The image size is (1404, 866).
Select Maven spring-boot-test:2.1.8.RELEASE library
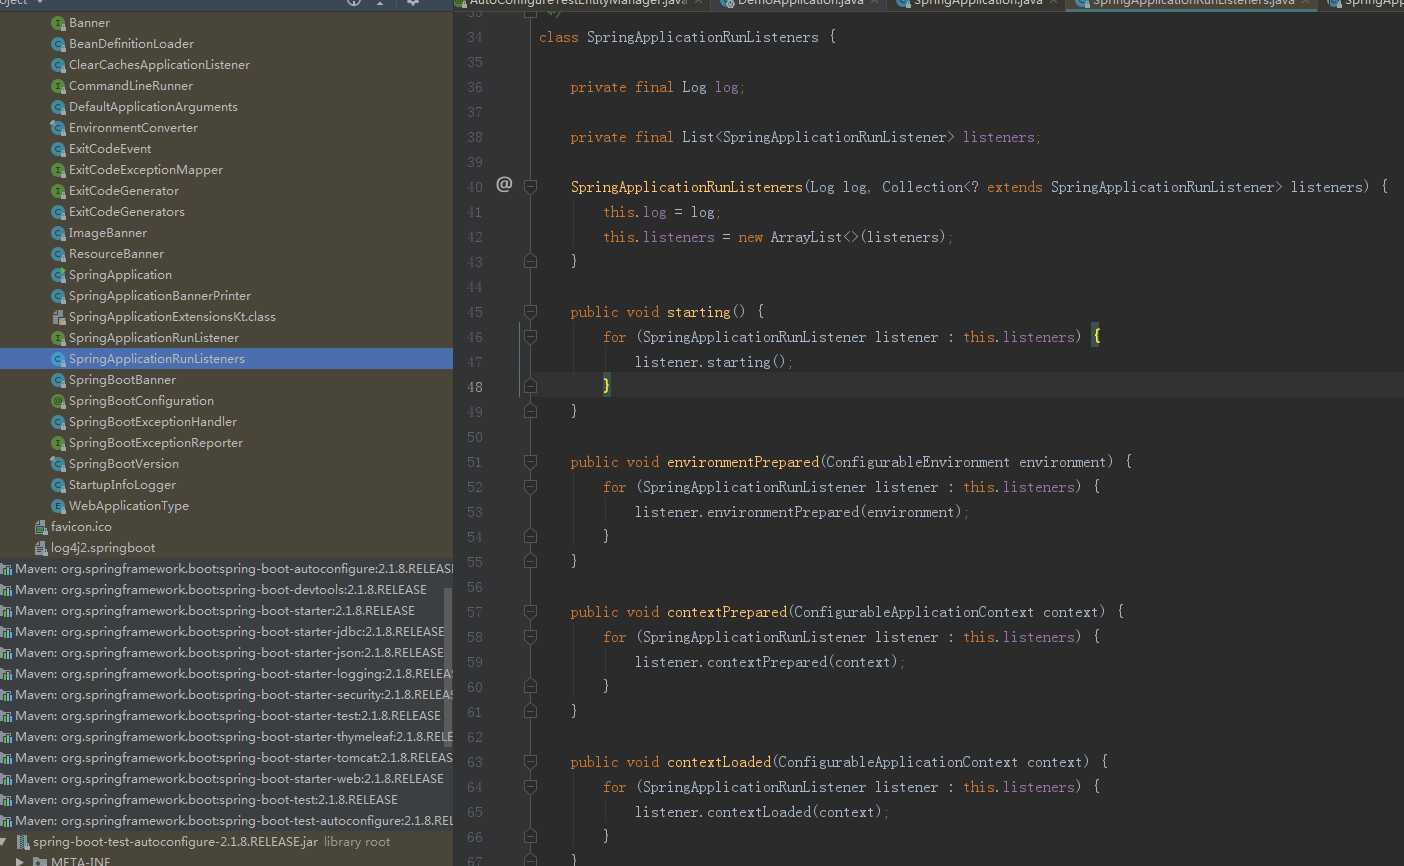click(x=206, y=800)
